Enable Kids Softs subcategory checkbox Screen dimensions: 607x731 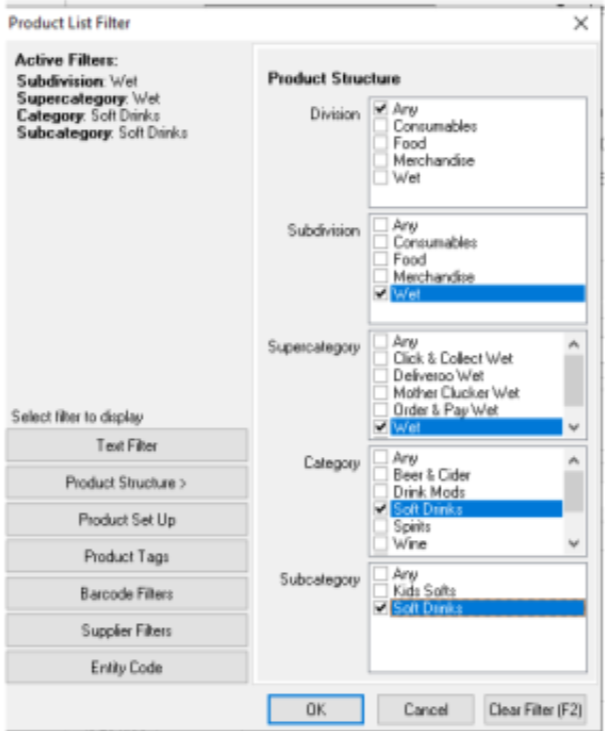point(380,591)
